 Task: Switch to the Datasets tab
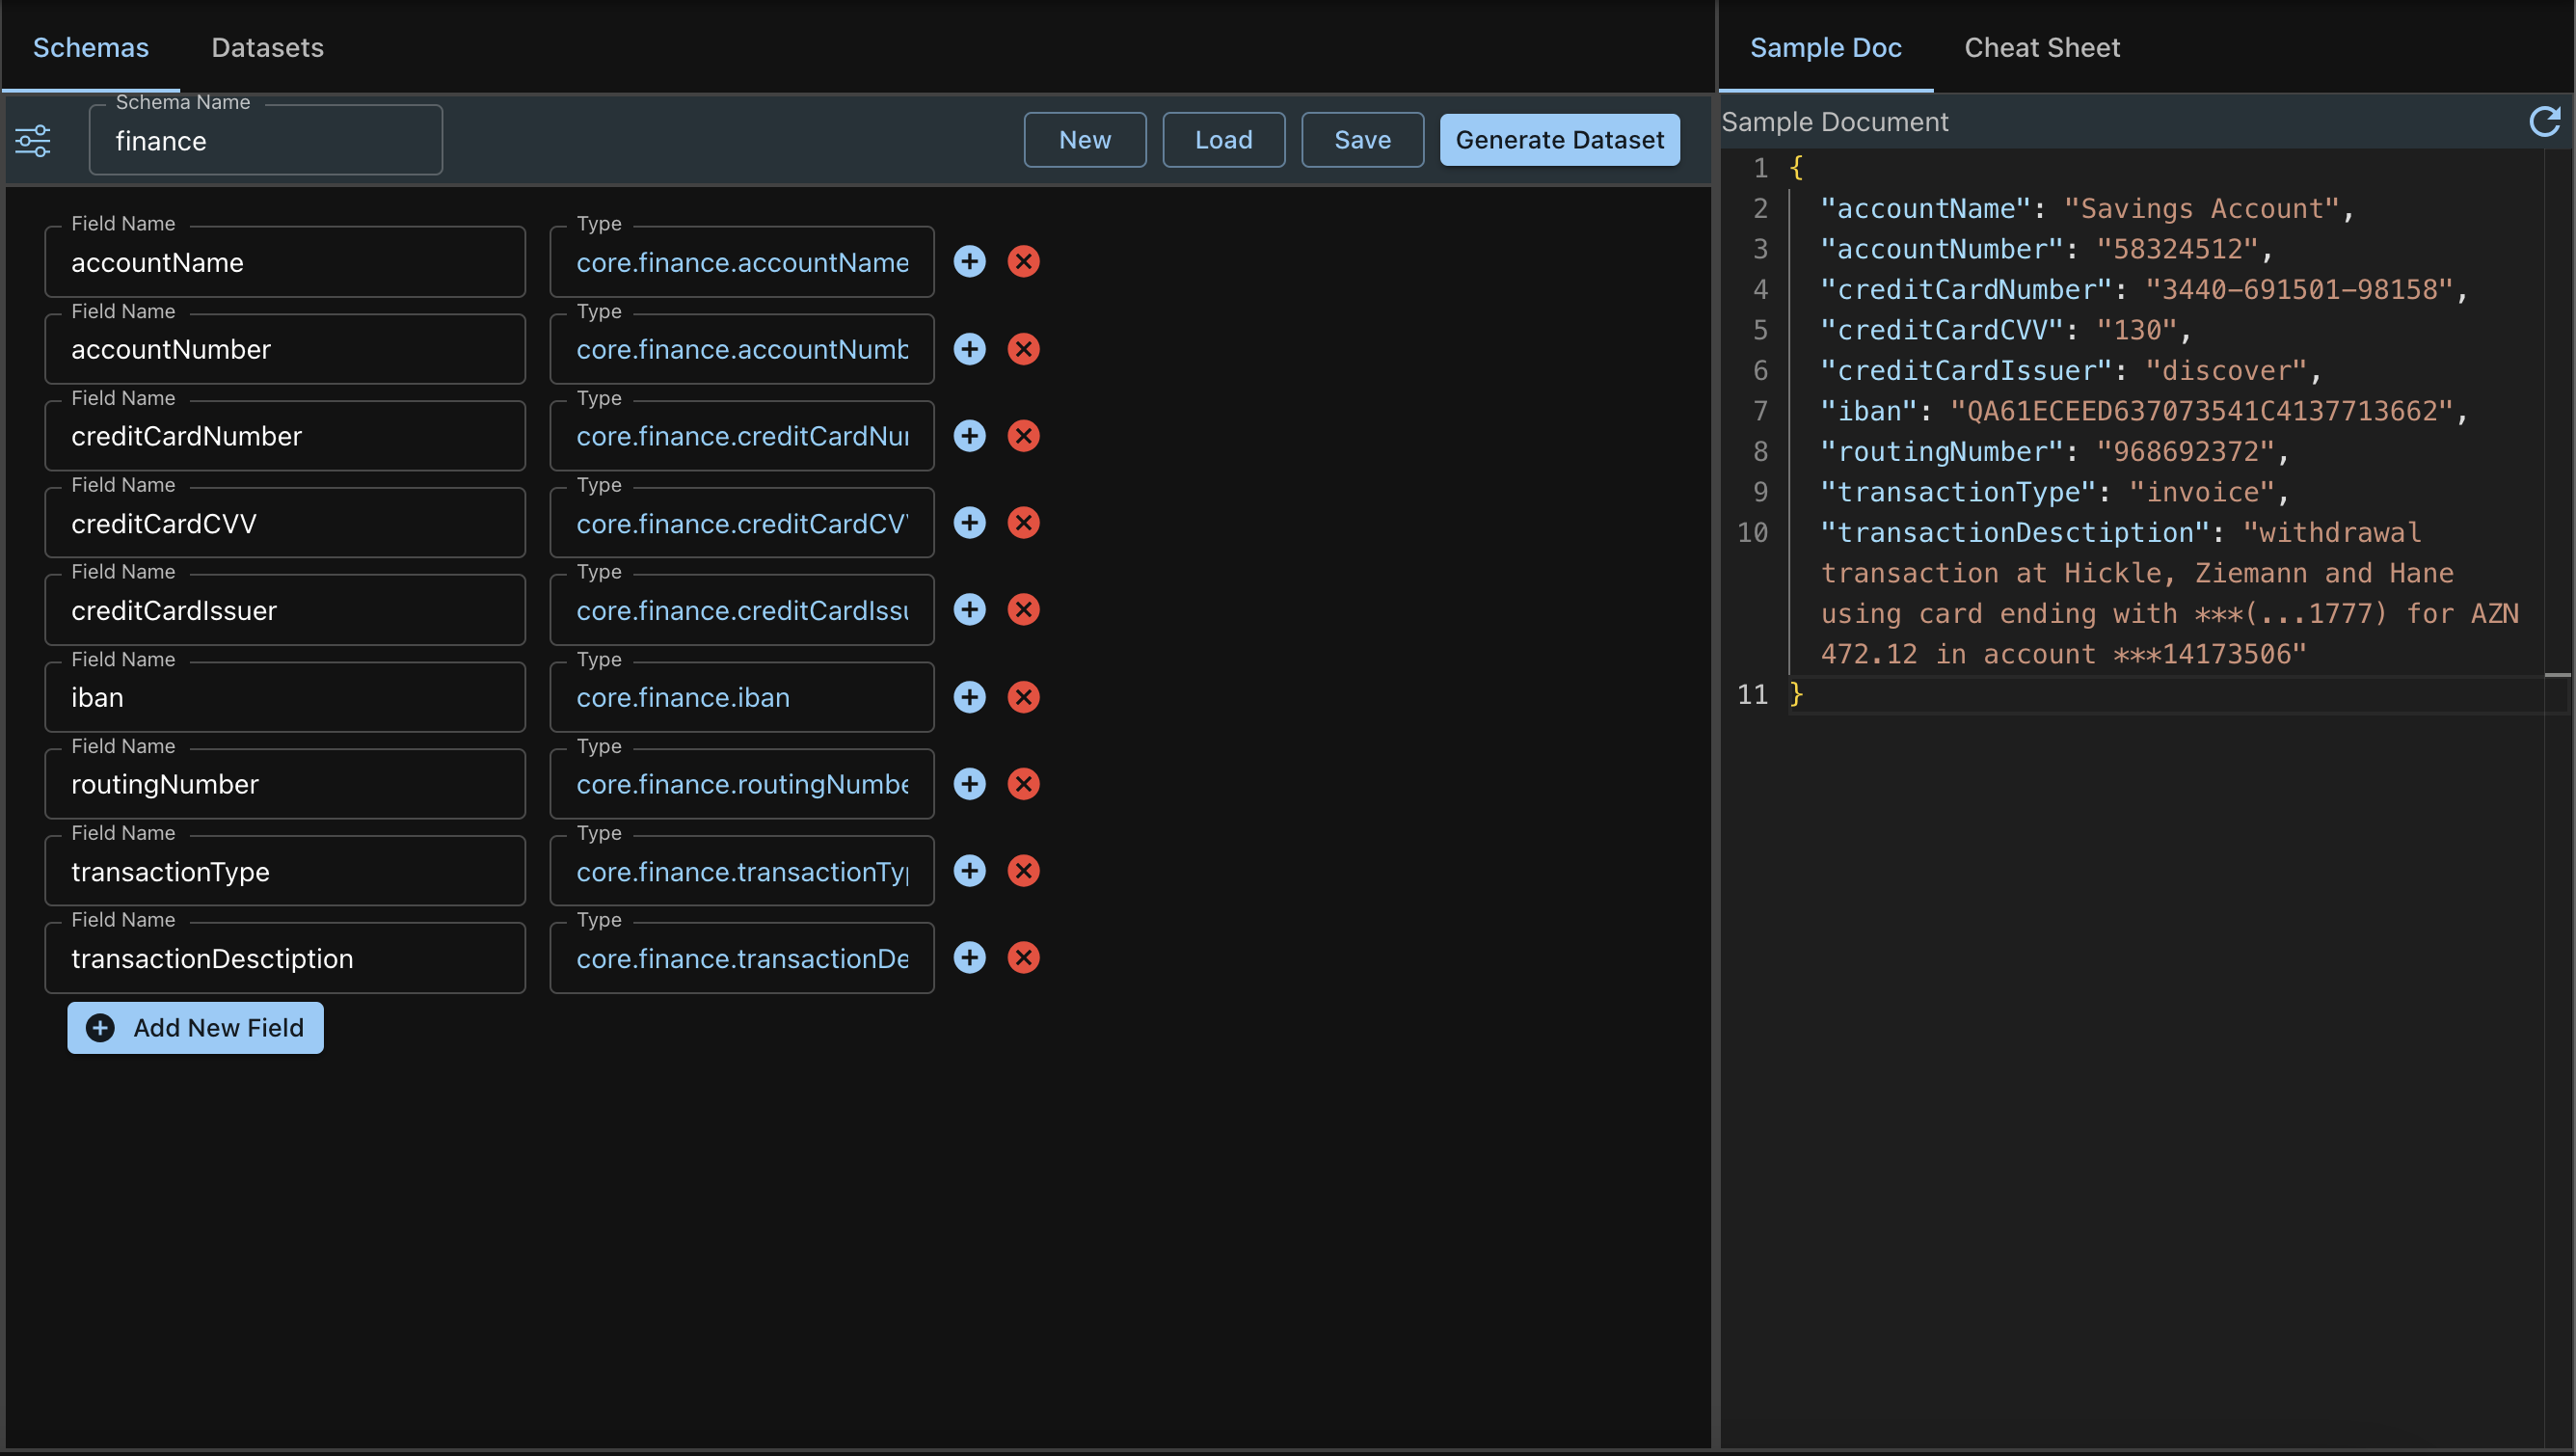coord(267,48)
